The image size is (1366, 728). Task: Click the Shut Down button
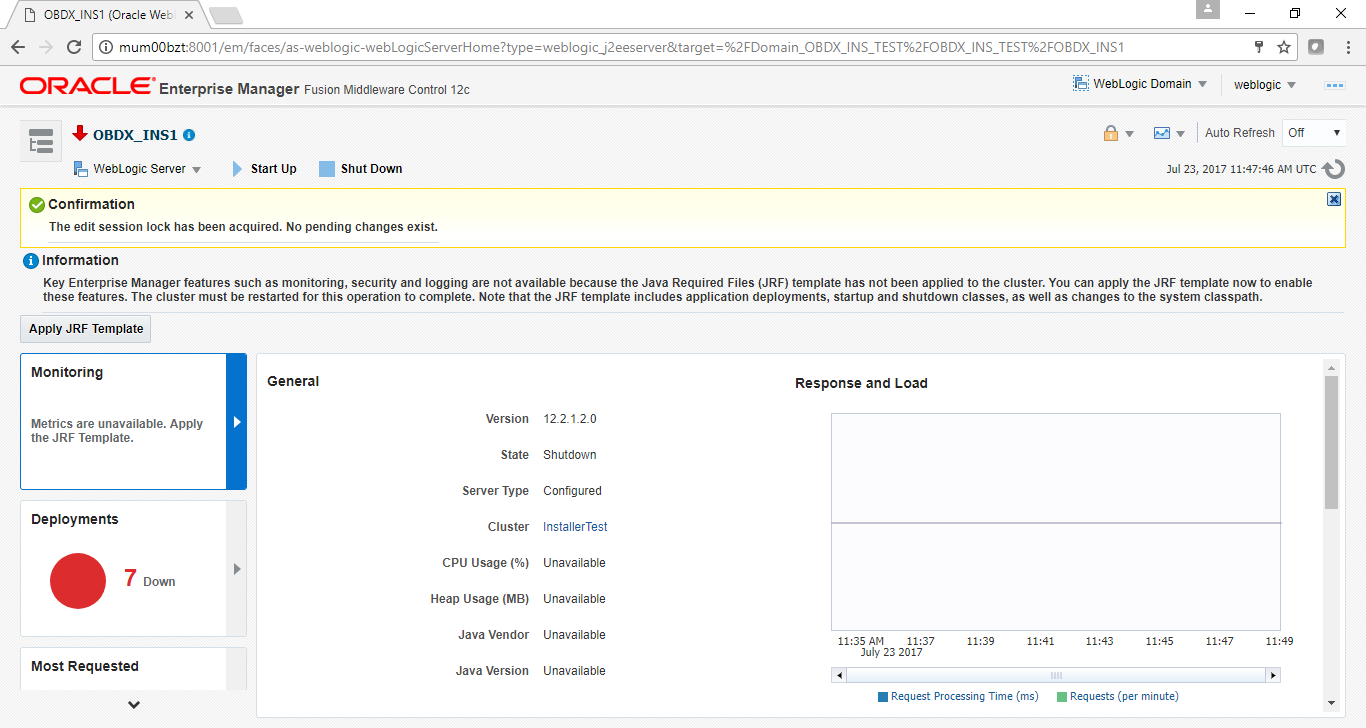point(361,169)
